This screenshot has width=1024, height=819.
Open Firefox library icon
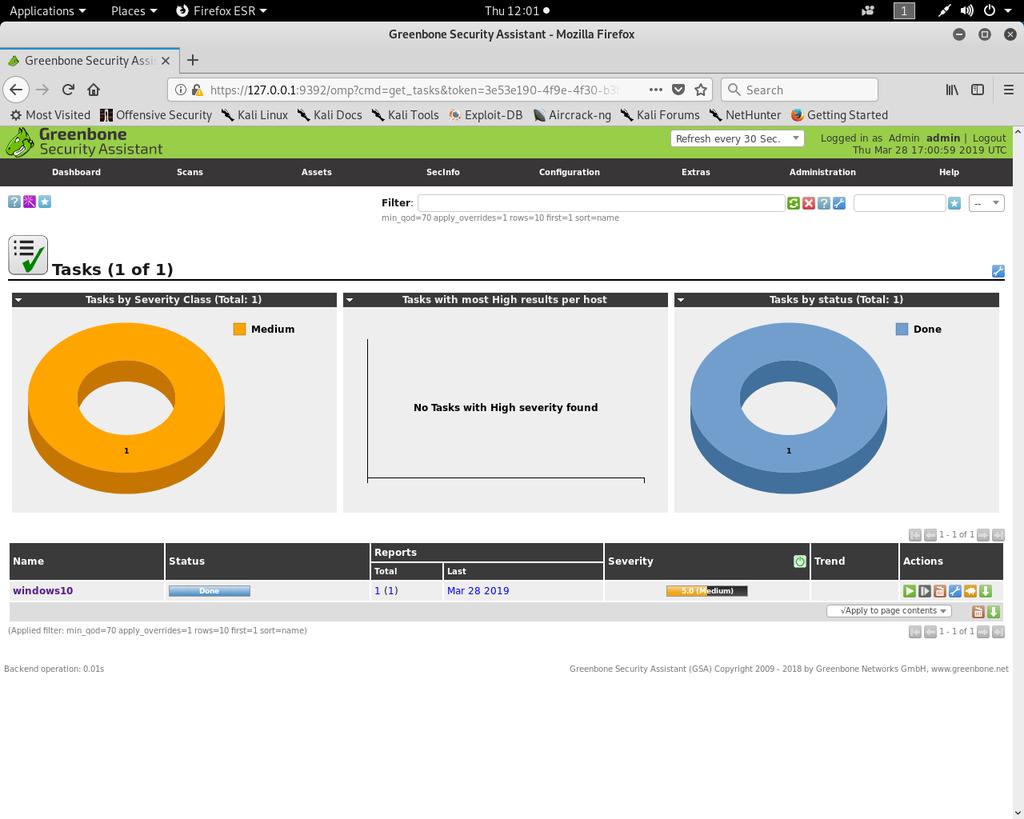(952, 89)
